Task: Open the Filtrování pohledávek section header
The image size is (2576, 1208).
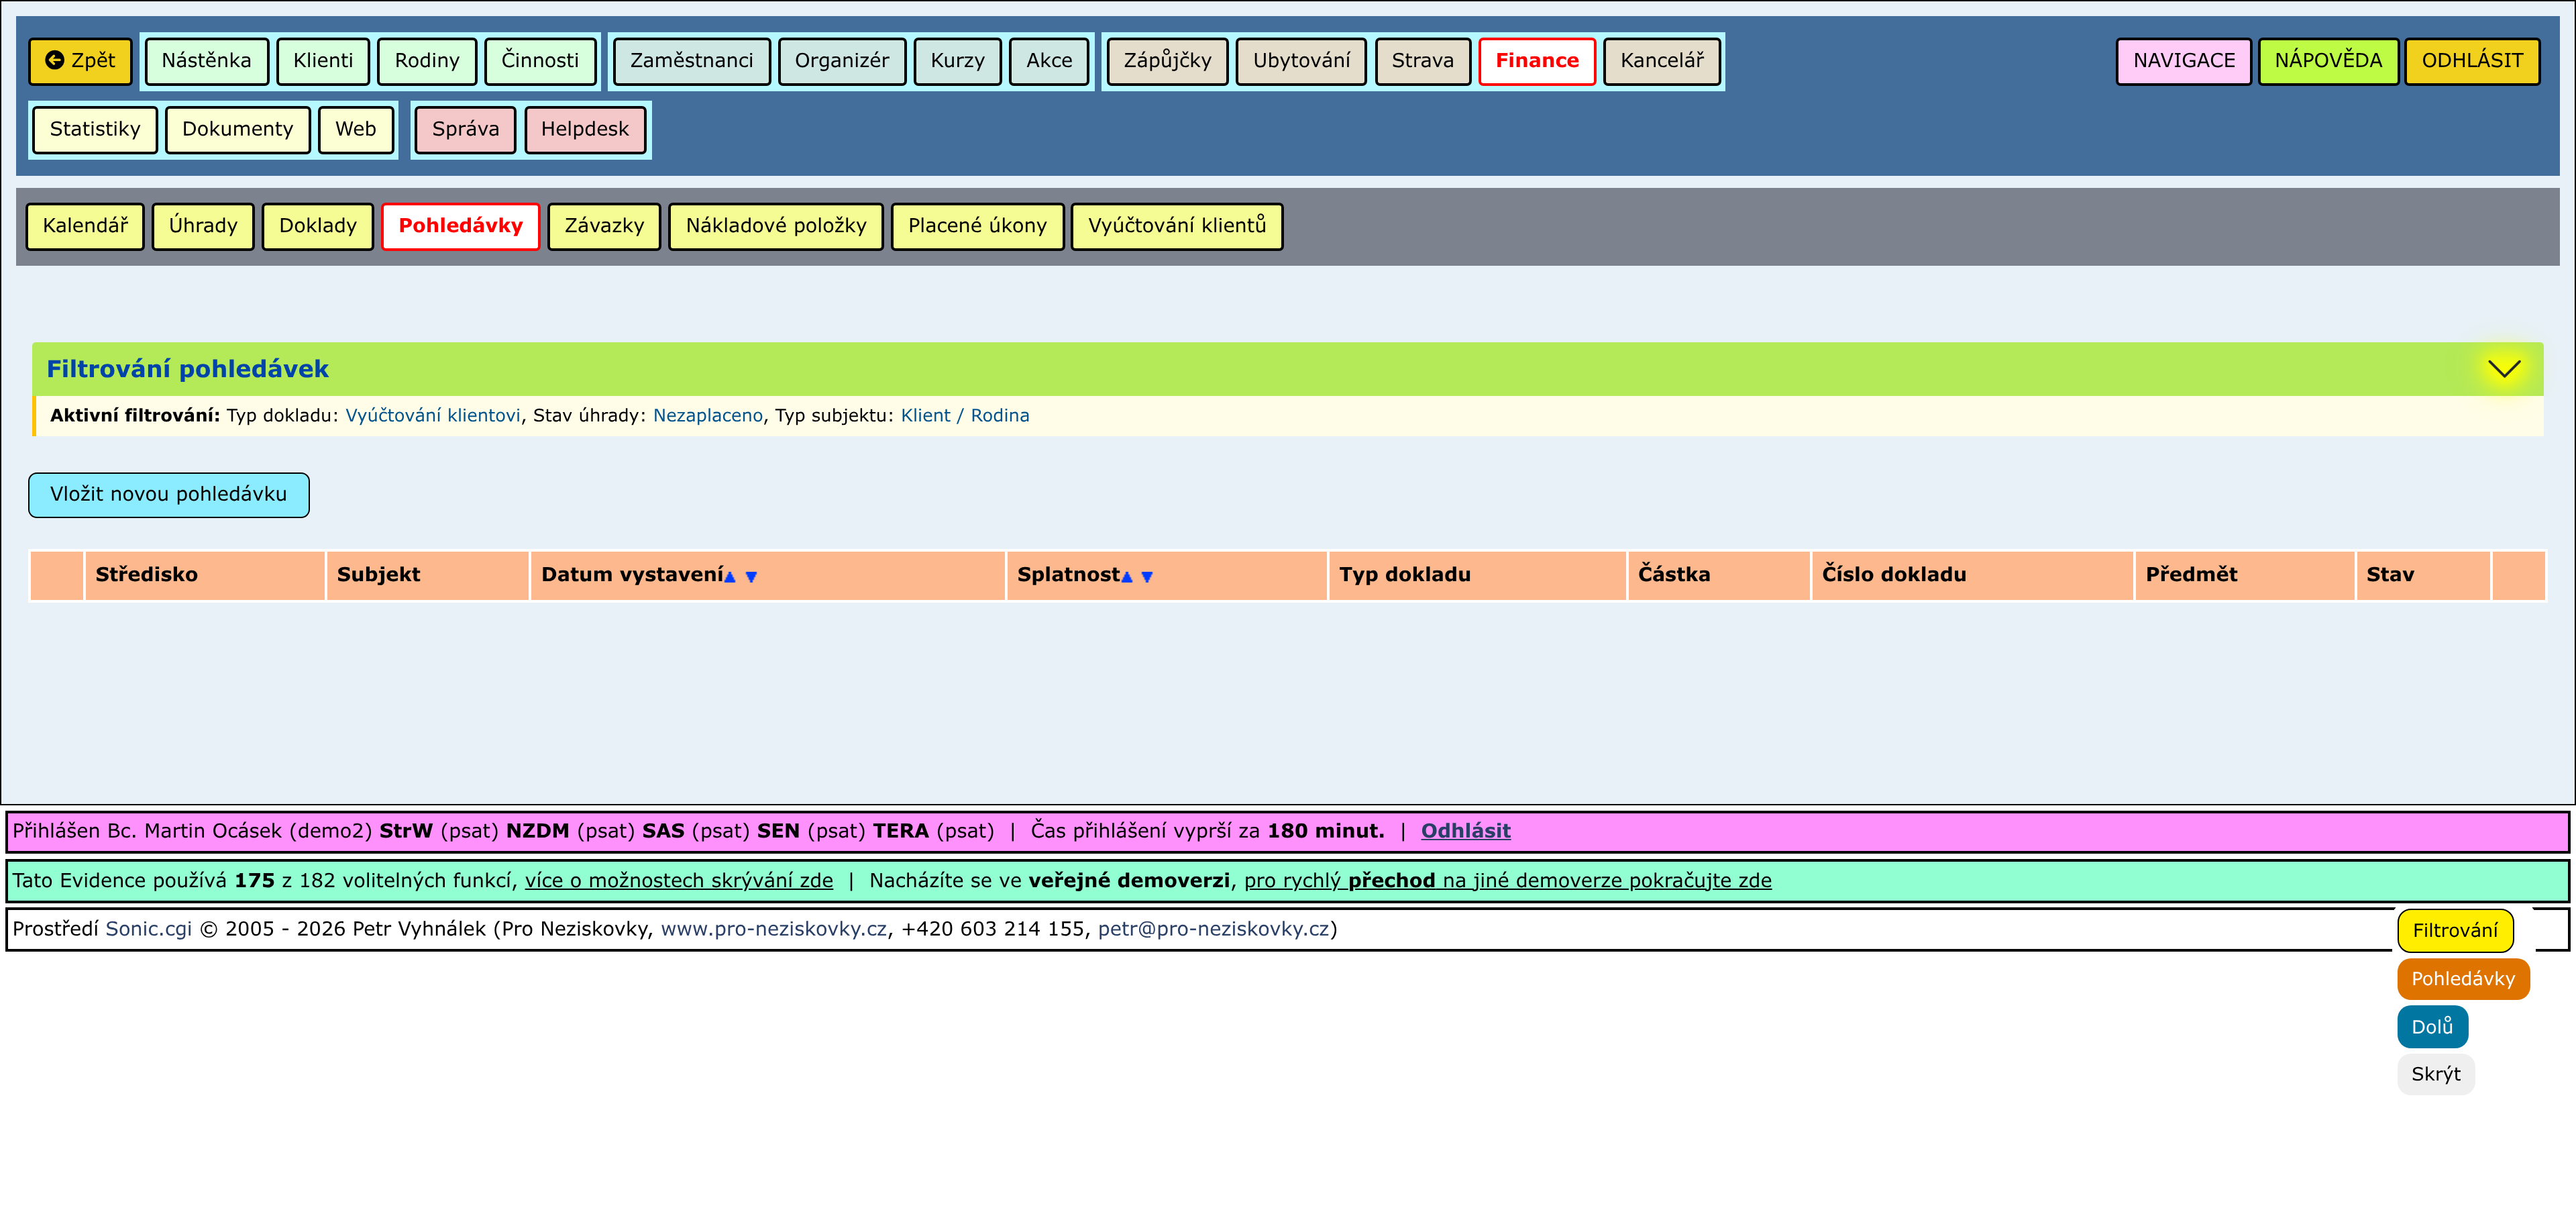Action: pyautogui.click(x=188, y=369)
